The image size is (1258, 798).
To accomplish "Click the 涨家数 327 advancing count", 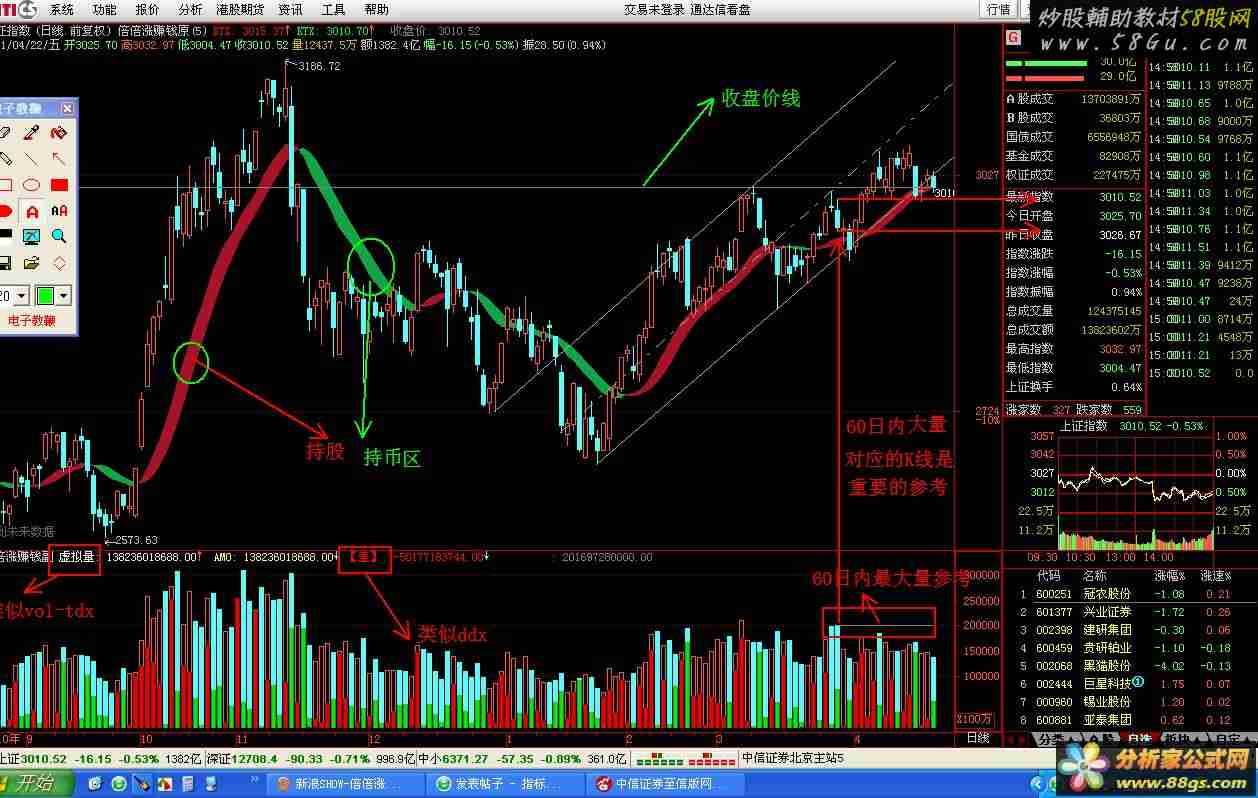I will [x=1037, y=410].
